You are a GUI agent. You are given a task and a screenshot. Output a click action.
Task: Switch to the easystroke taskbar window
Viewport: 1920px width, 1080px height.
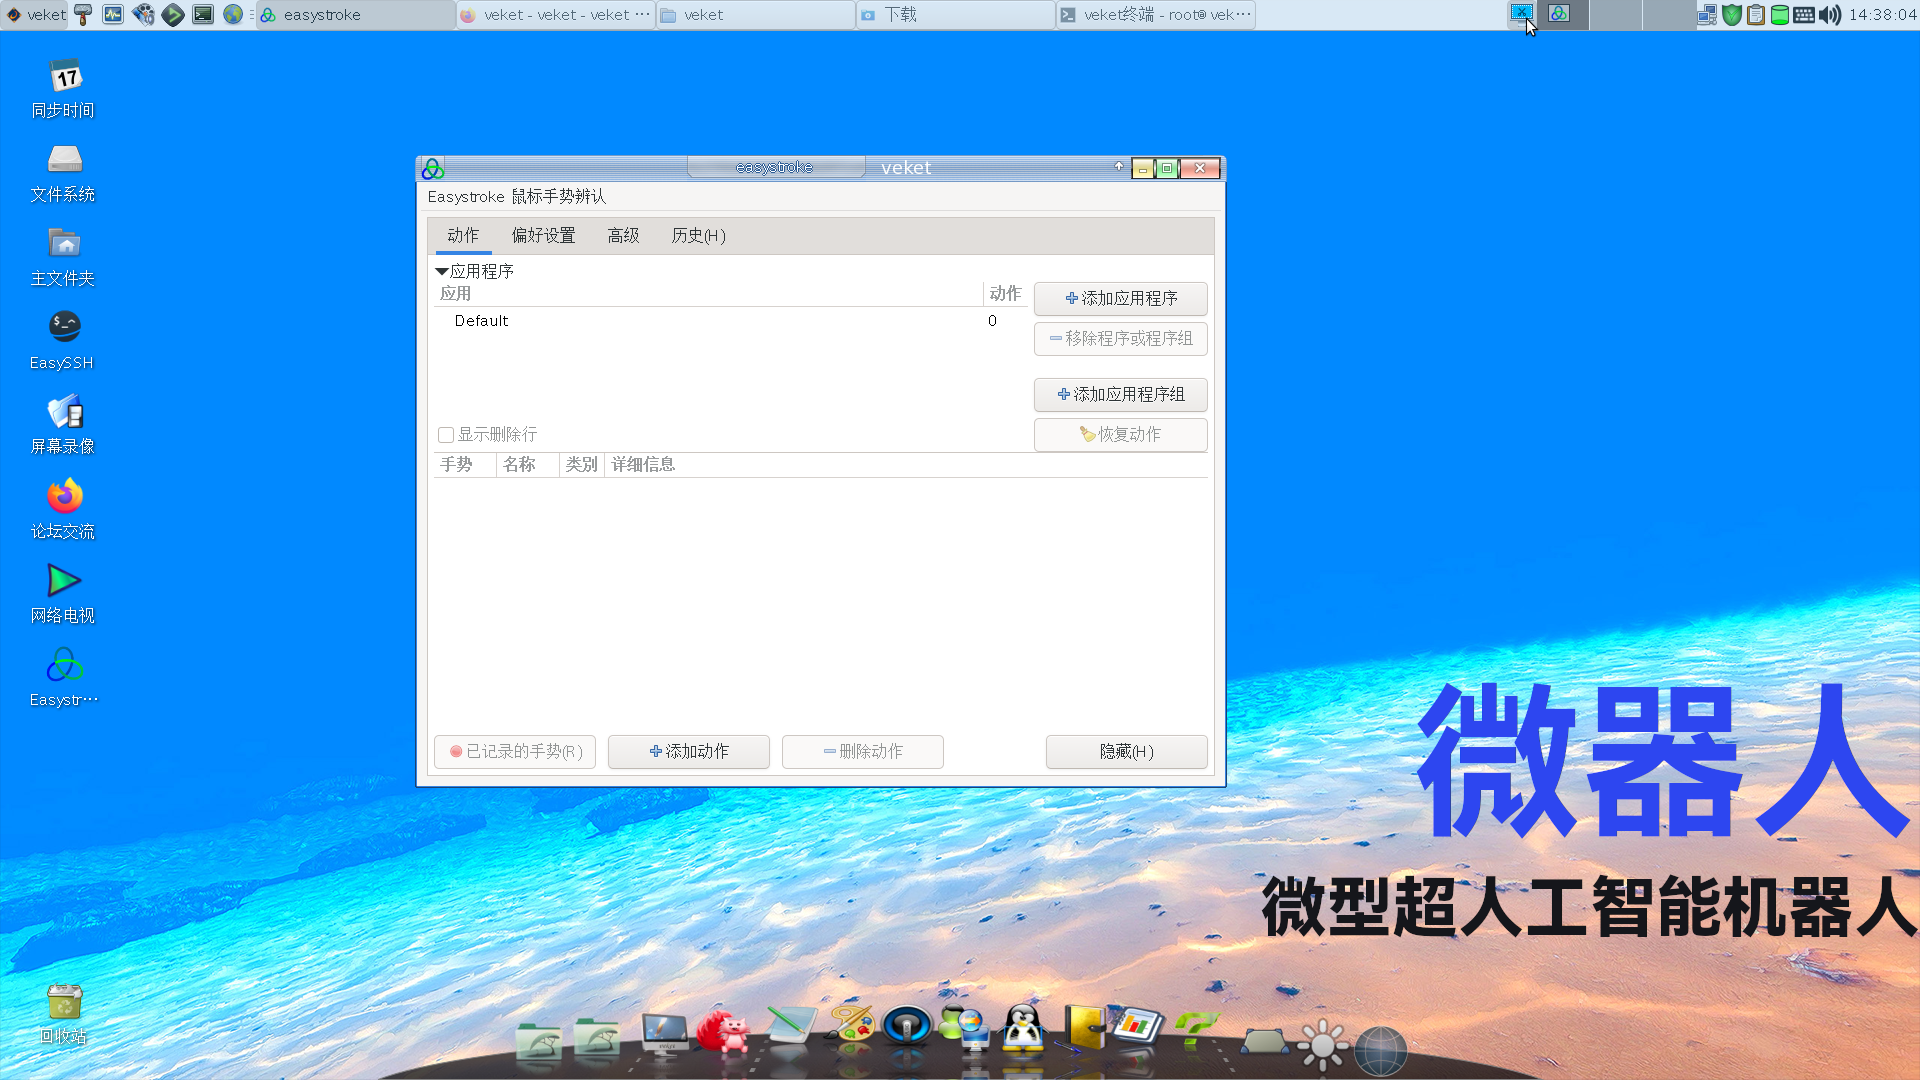[x=355, y=14]
